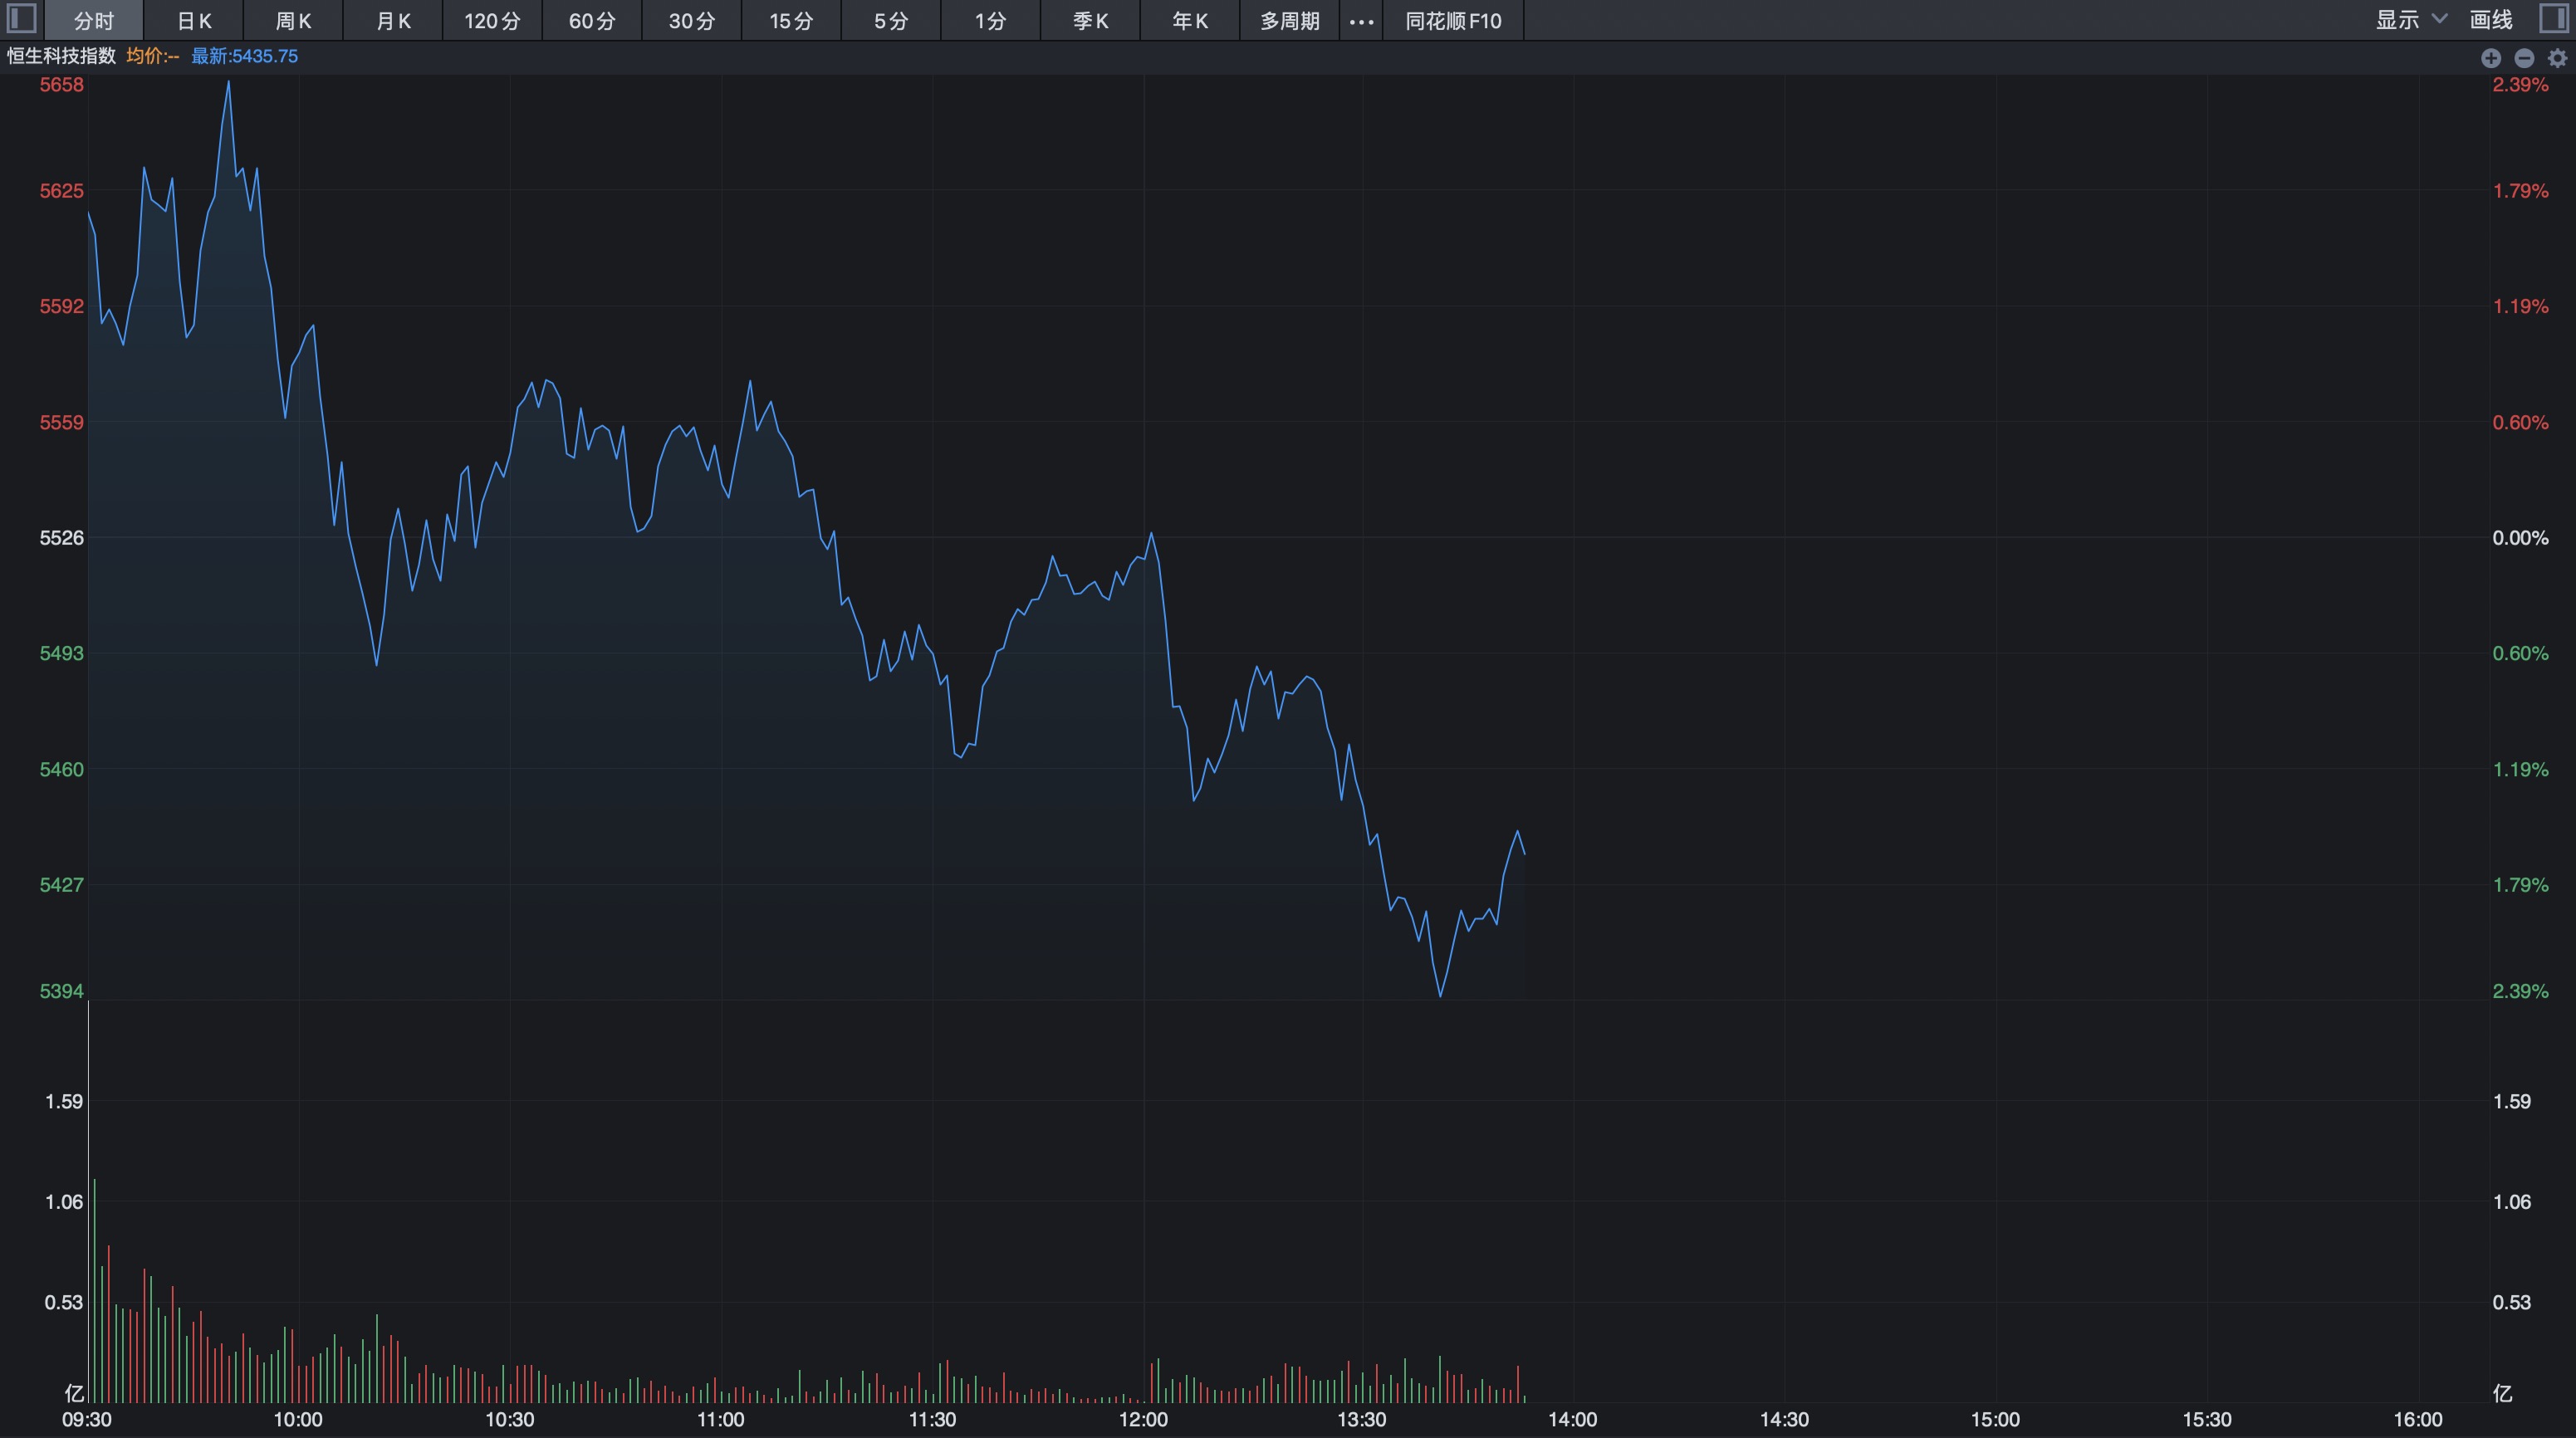Select the 分时 intraday tab
Image resolution: width=2576 pixels, height=1438 pixels.
(94, 21)
